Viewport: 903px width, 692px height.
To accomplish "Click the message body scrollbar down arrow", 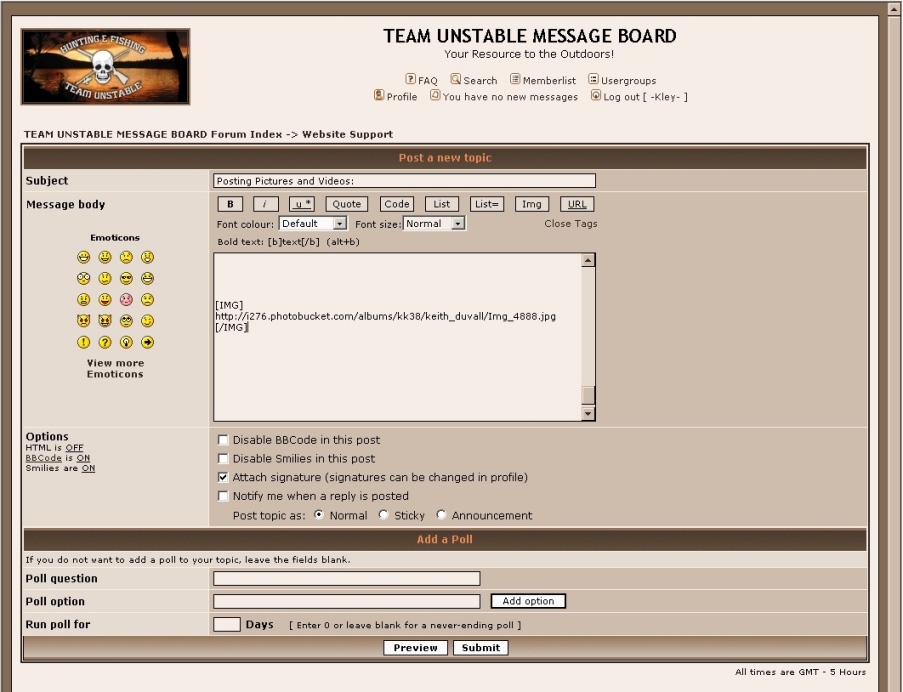I will pos(588,414).
